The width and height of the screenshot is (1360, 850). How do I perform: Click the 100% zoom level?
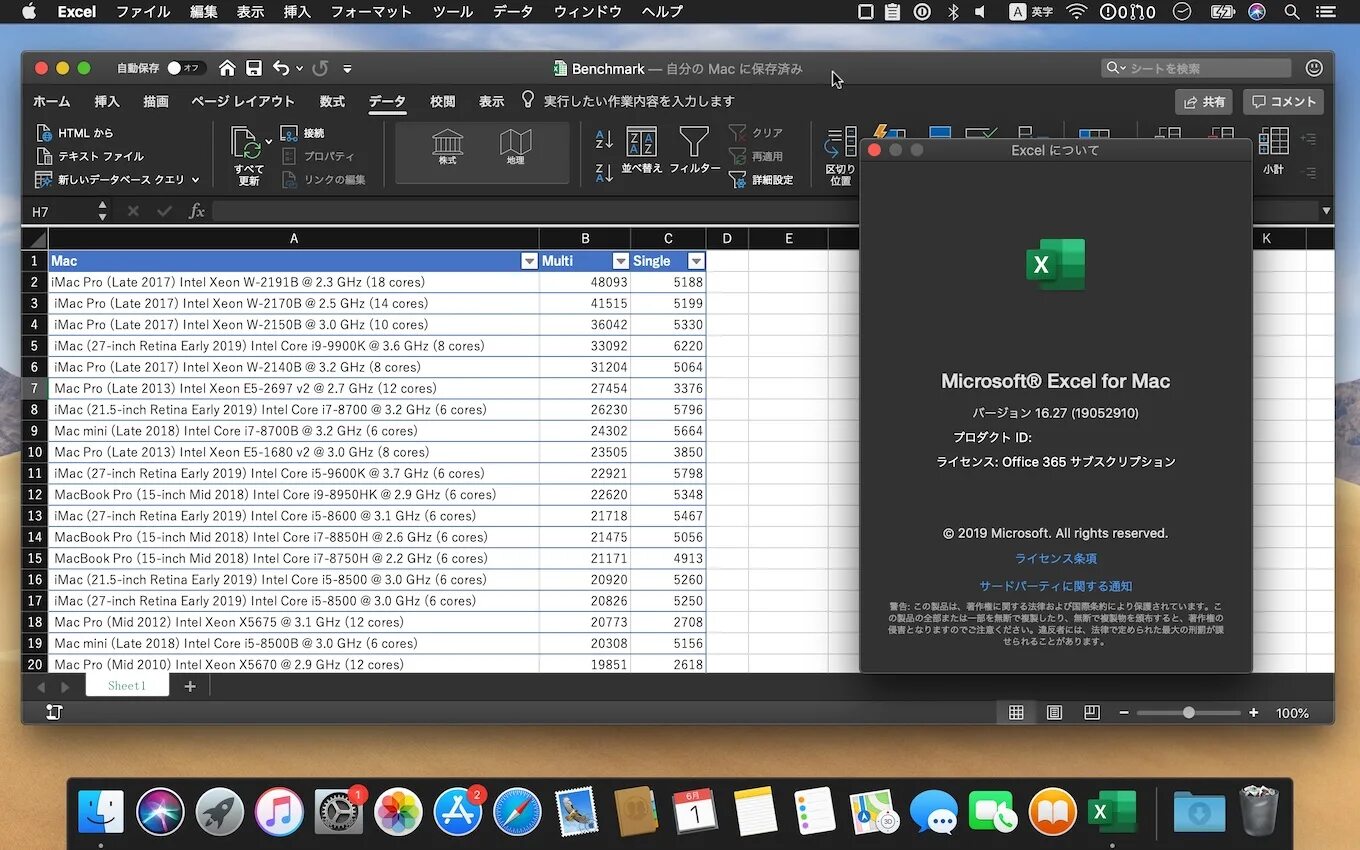1292,713
